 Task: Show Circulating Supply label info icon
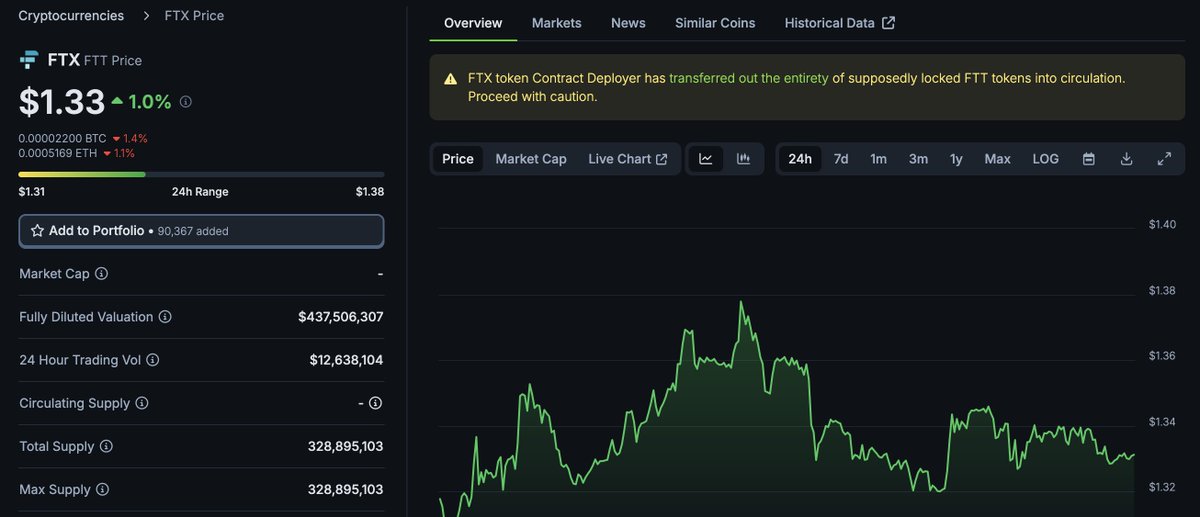tap(142, 403)
